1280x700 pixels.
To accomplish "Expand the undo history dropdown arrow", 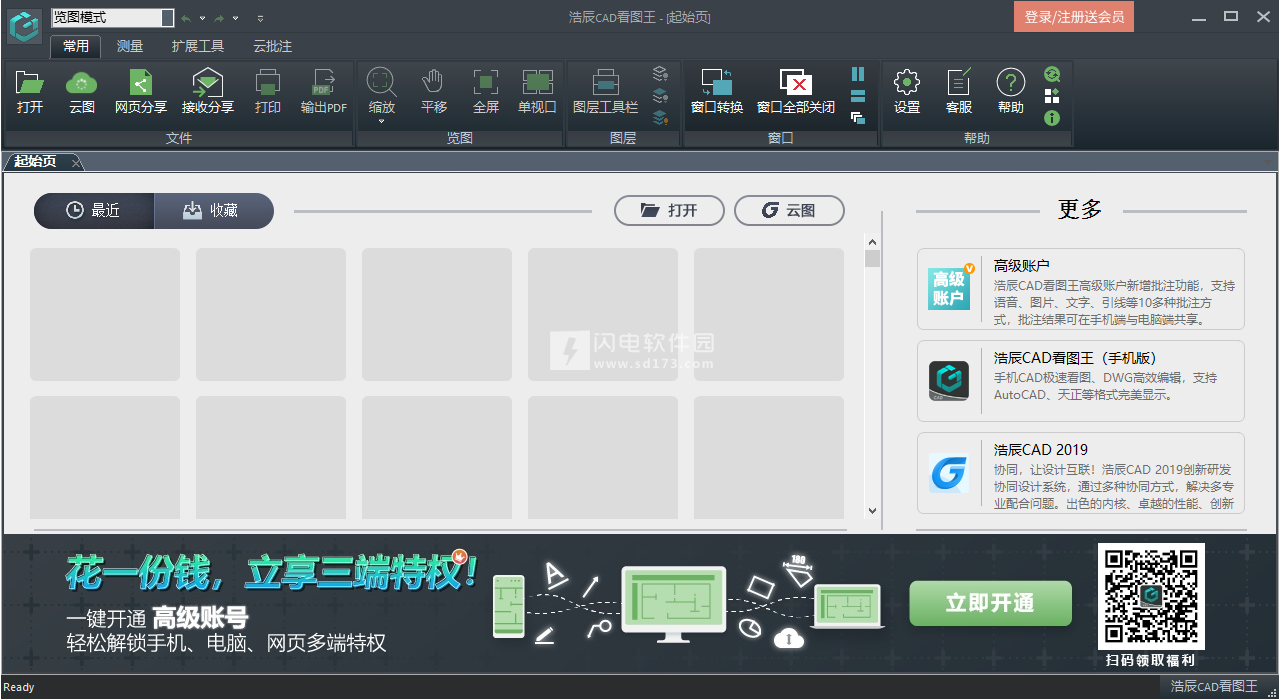I will coord(202,18).
